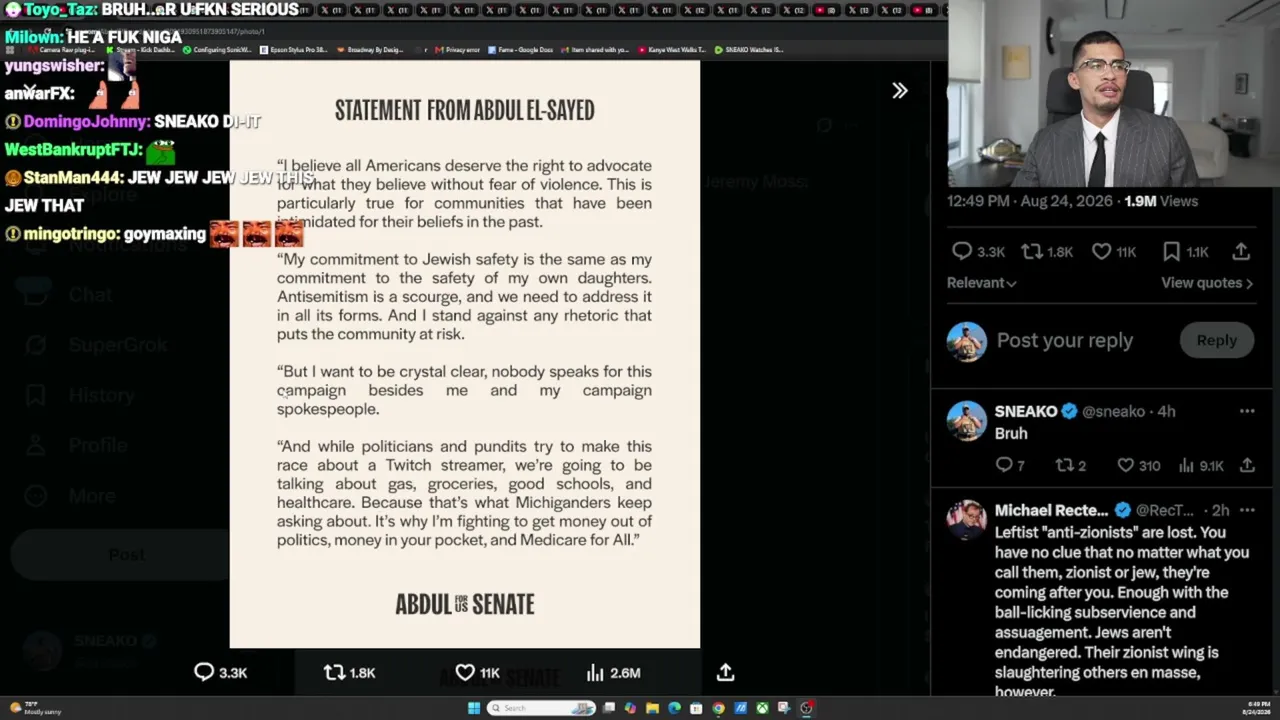Click the Statement from Abdul El-Sayed image
1280x720 pixels.
(x=465, y=354)
